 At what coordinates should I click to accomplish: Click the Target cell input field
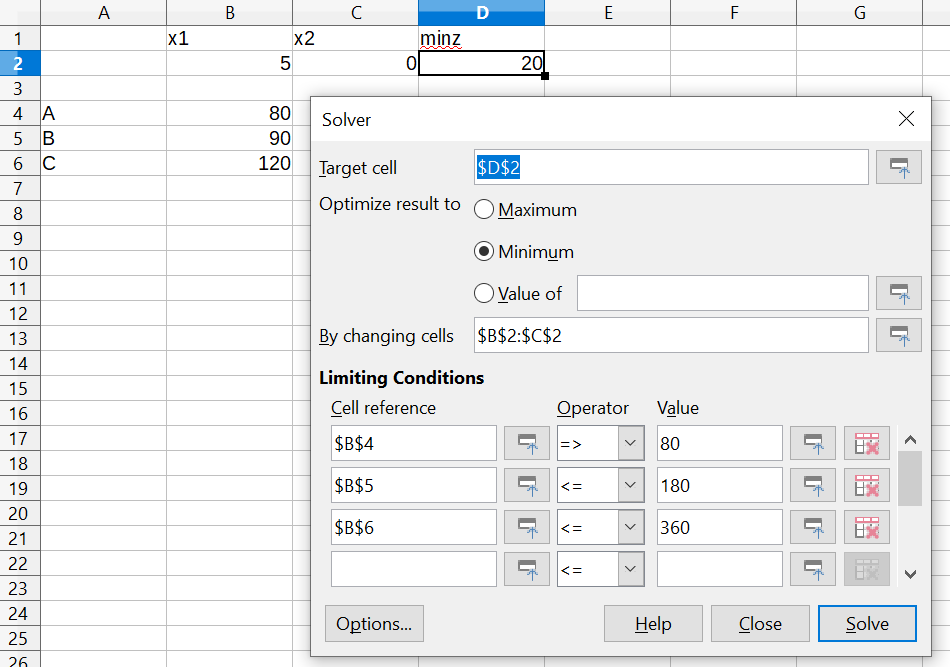(671, 167)
